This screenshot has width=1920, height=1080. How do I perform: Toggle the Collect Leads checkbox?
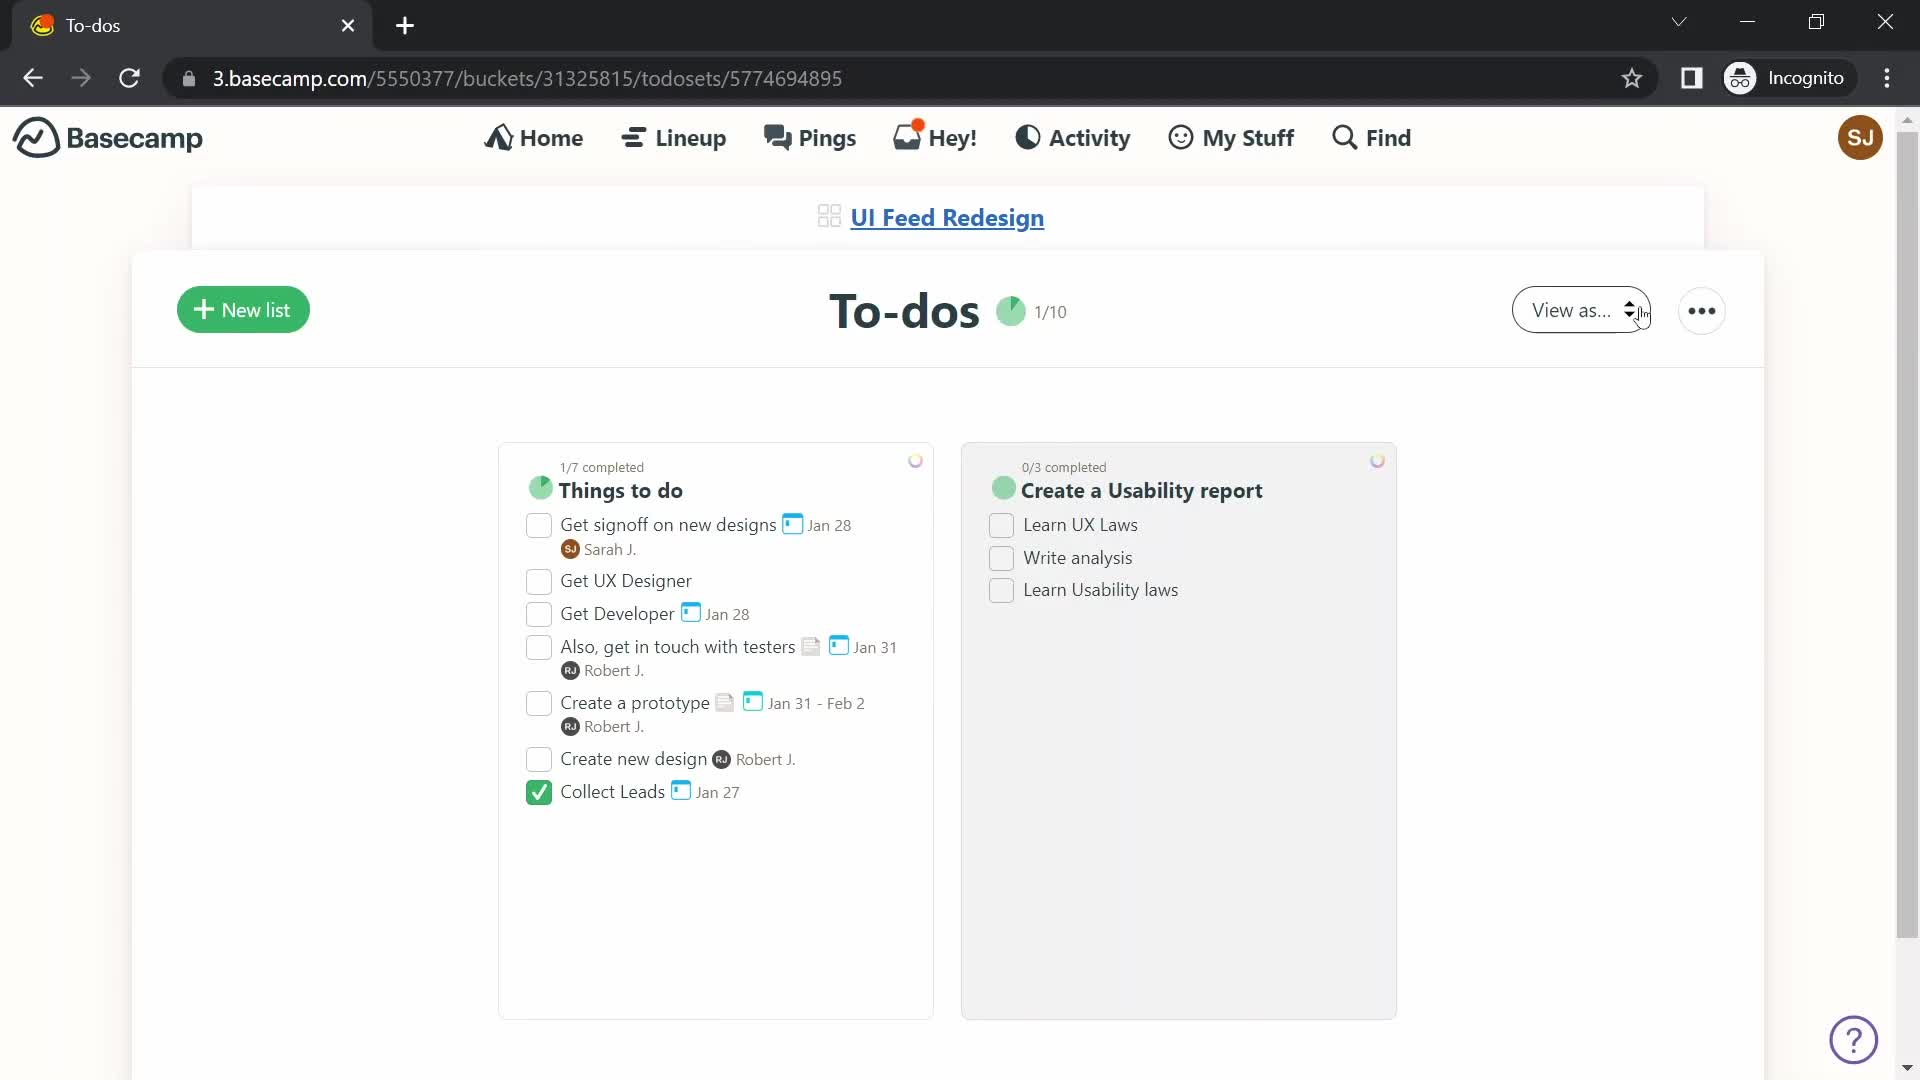coord(539,791)
